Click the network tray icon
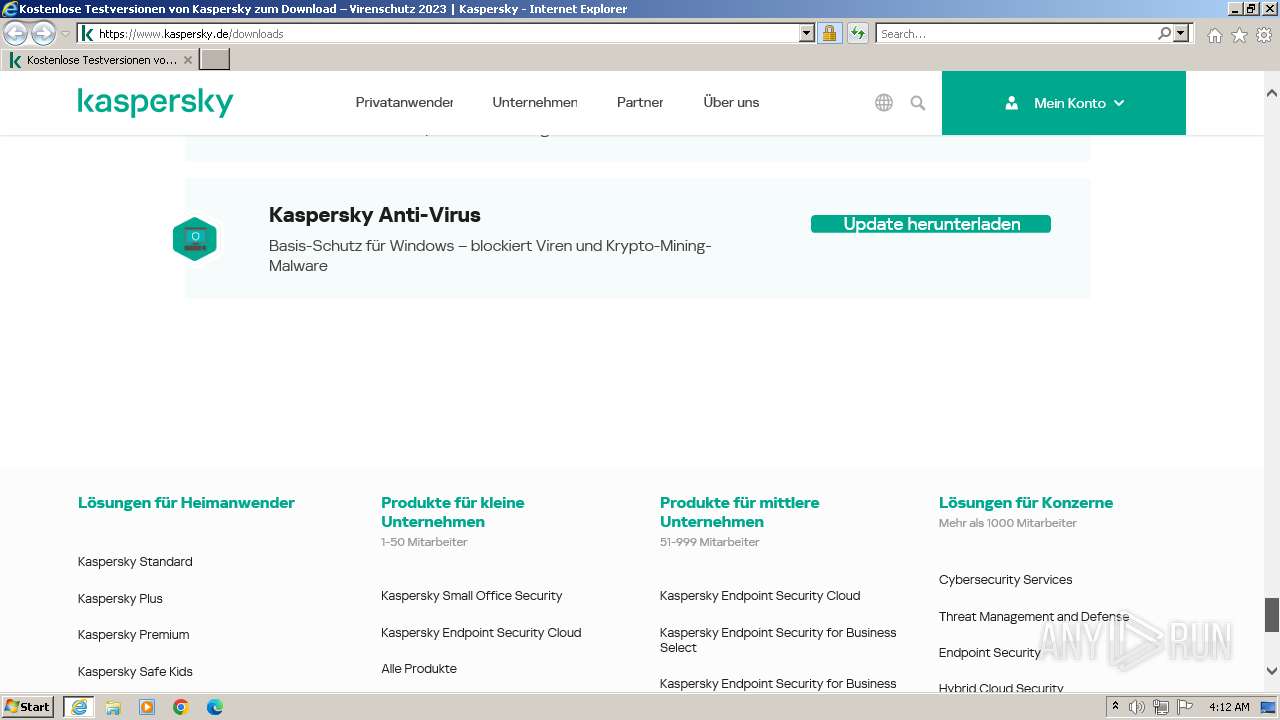 point(1160,707)
